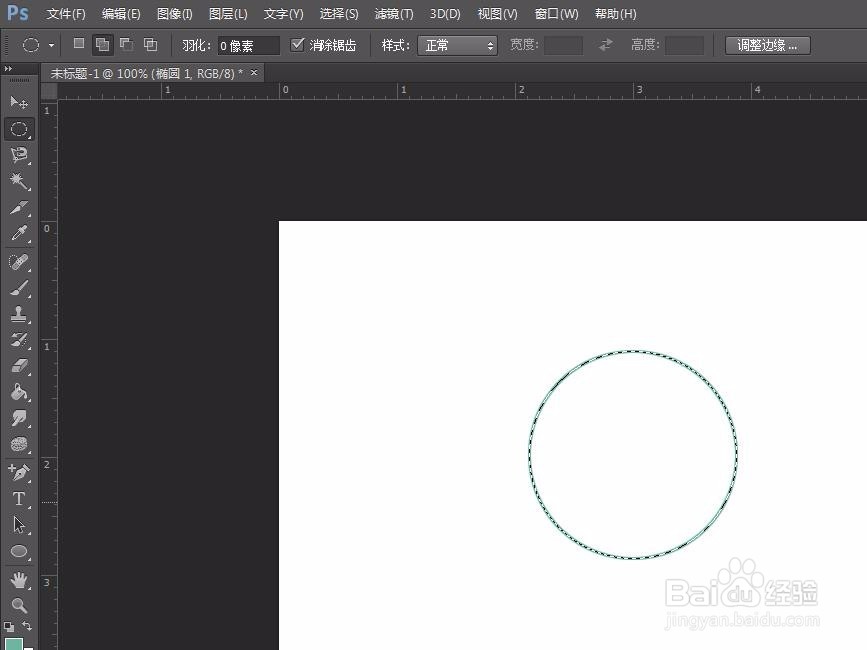Choose New Selection mode
Screen dimensions: 867x650
[79, 44]
